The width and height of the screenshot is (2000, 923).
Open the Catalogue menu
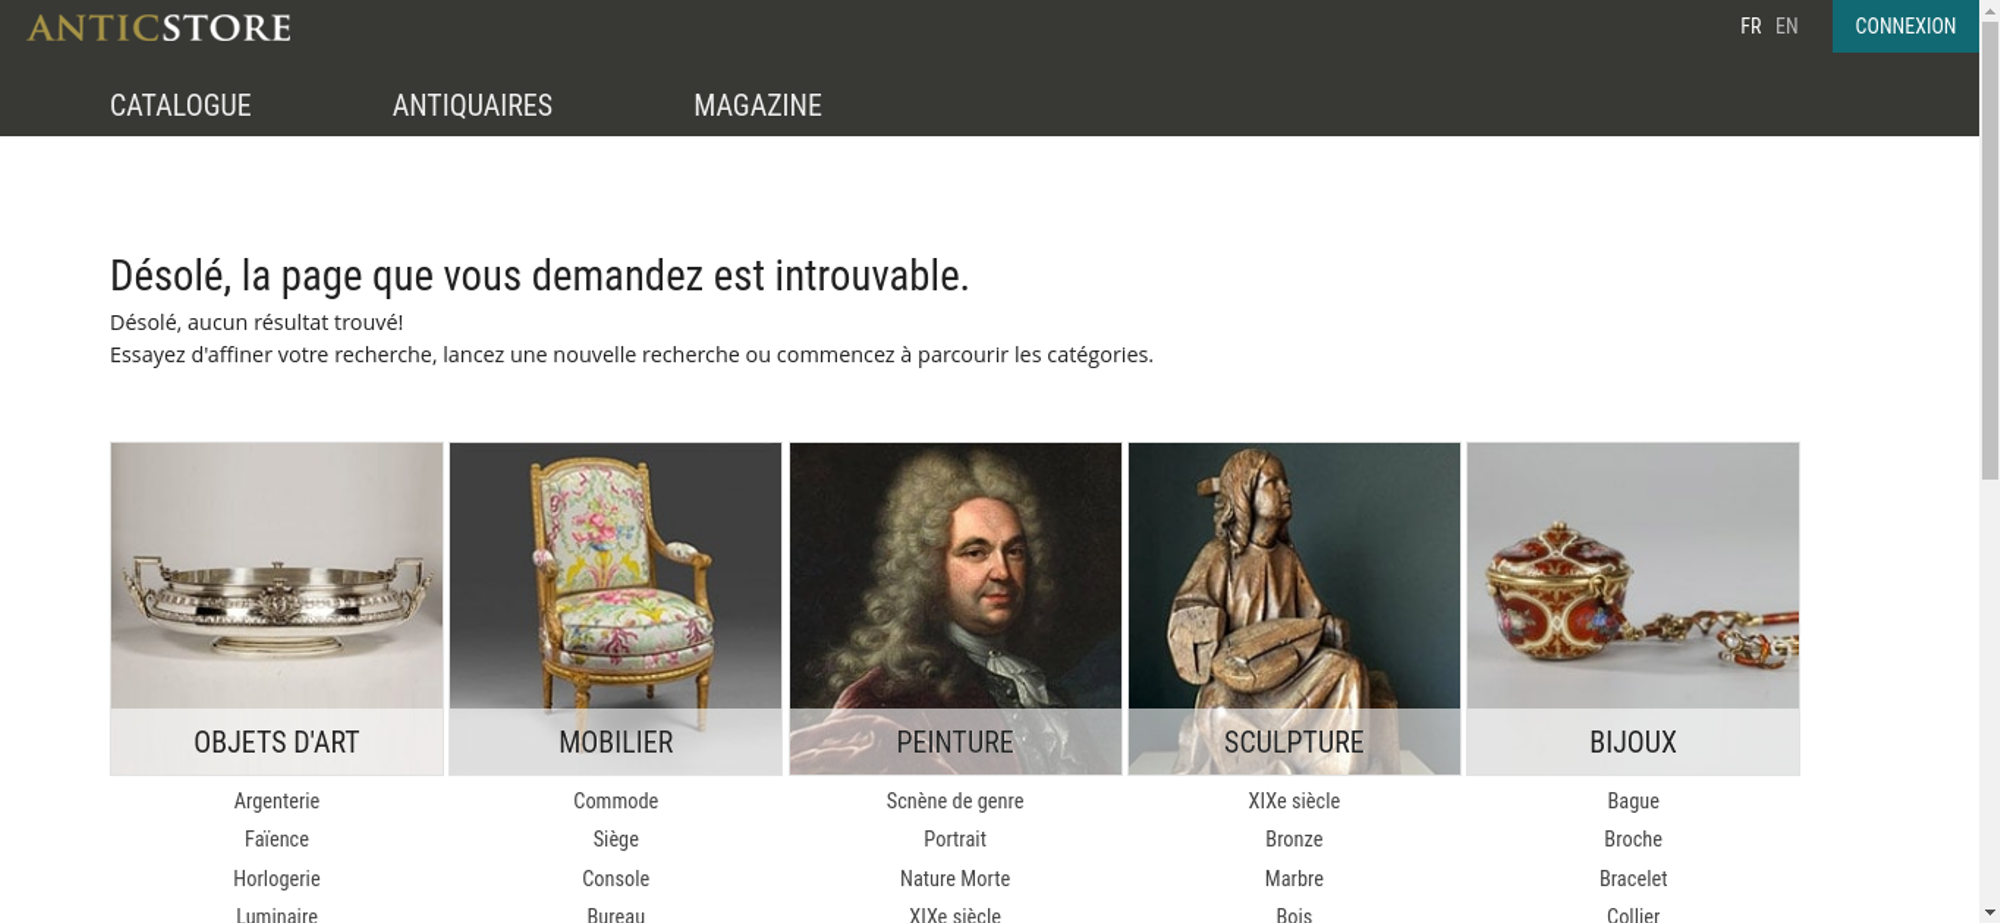(x=180, y=105)
